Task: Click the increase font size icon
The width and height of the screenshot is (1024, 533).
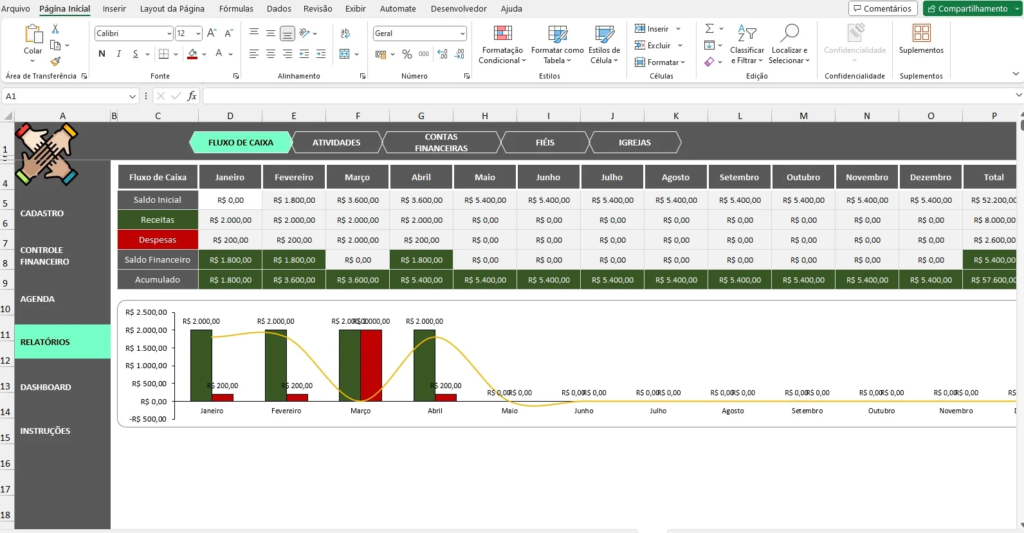Action: 213,33
